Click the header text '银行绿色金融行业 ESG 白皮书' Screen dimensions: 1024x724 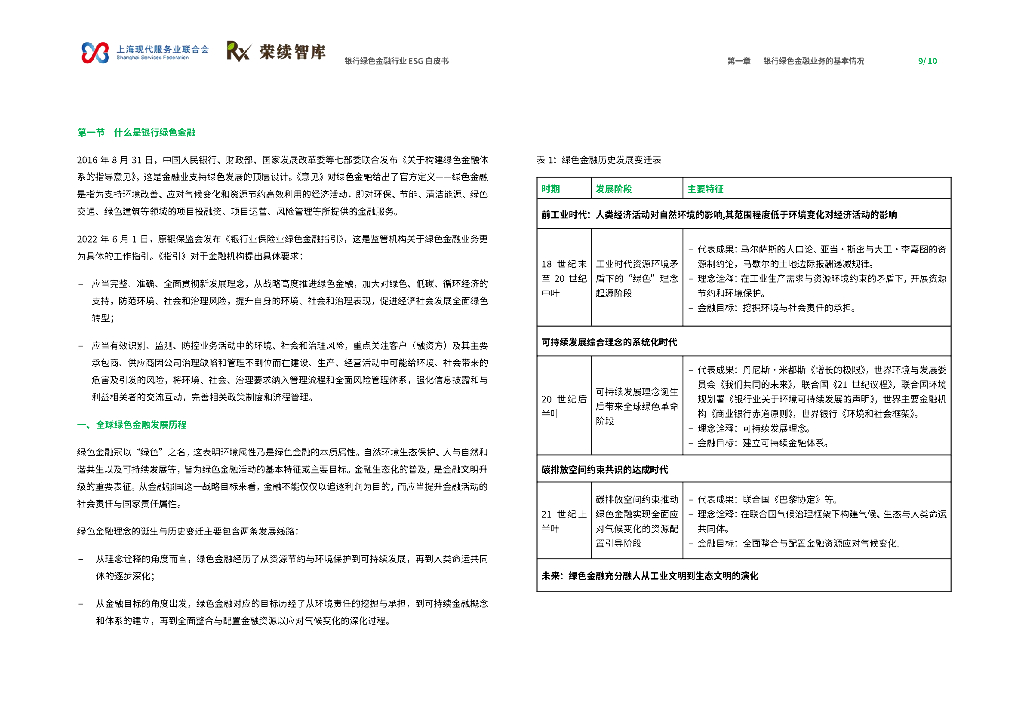[x=397, y=61]
